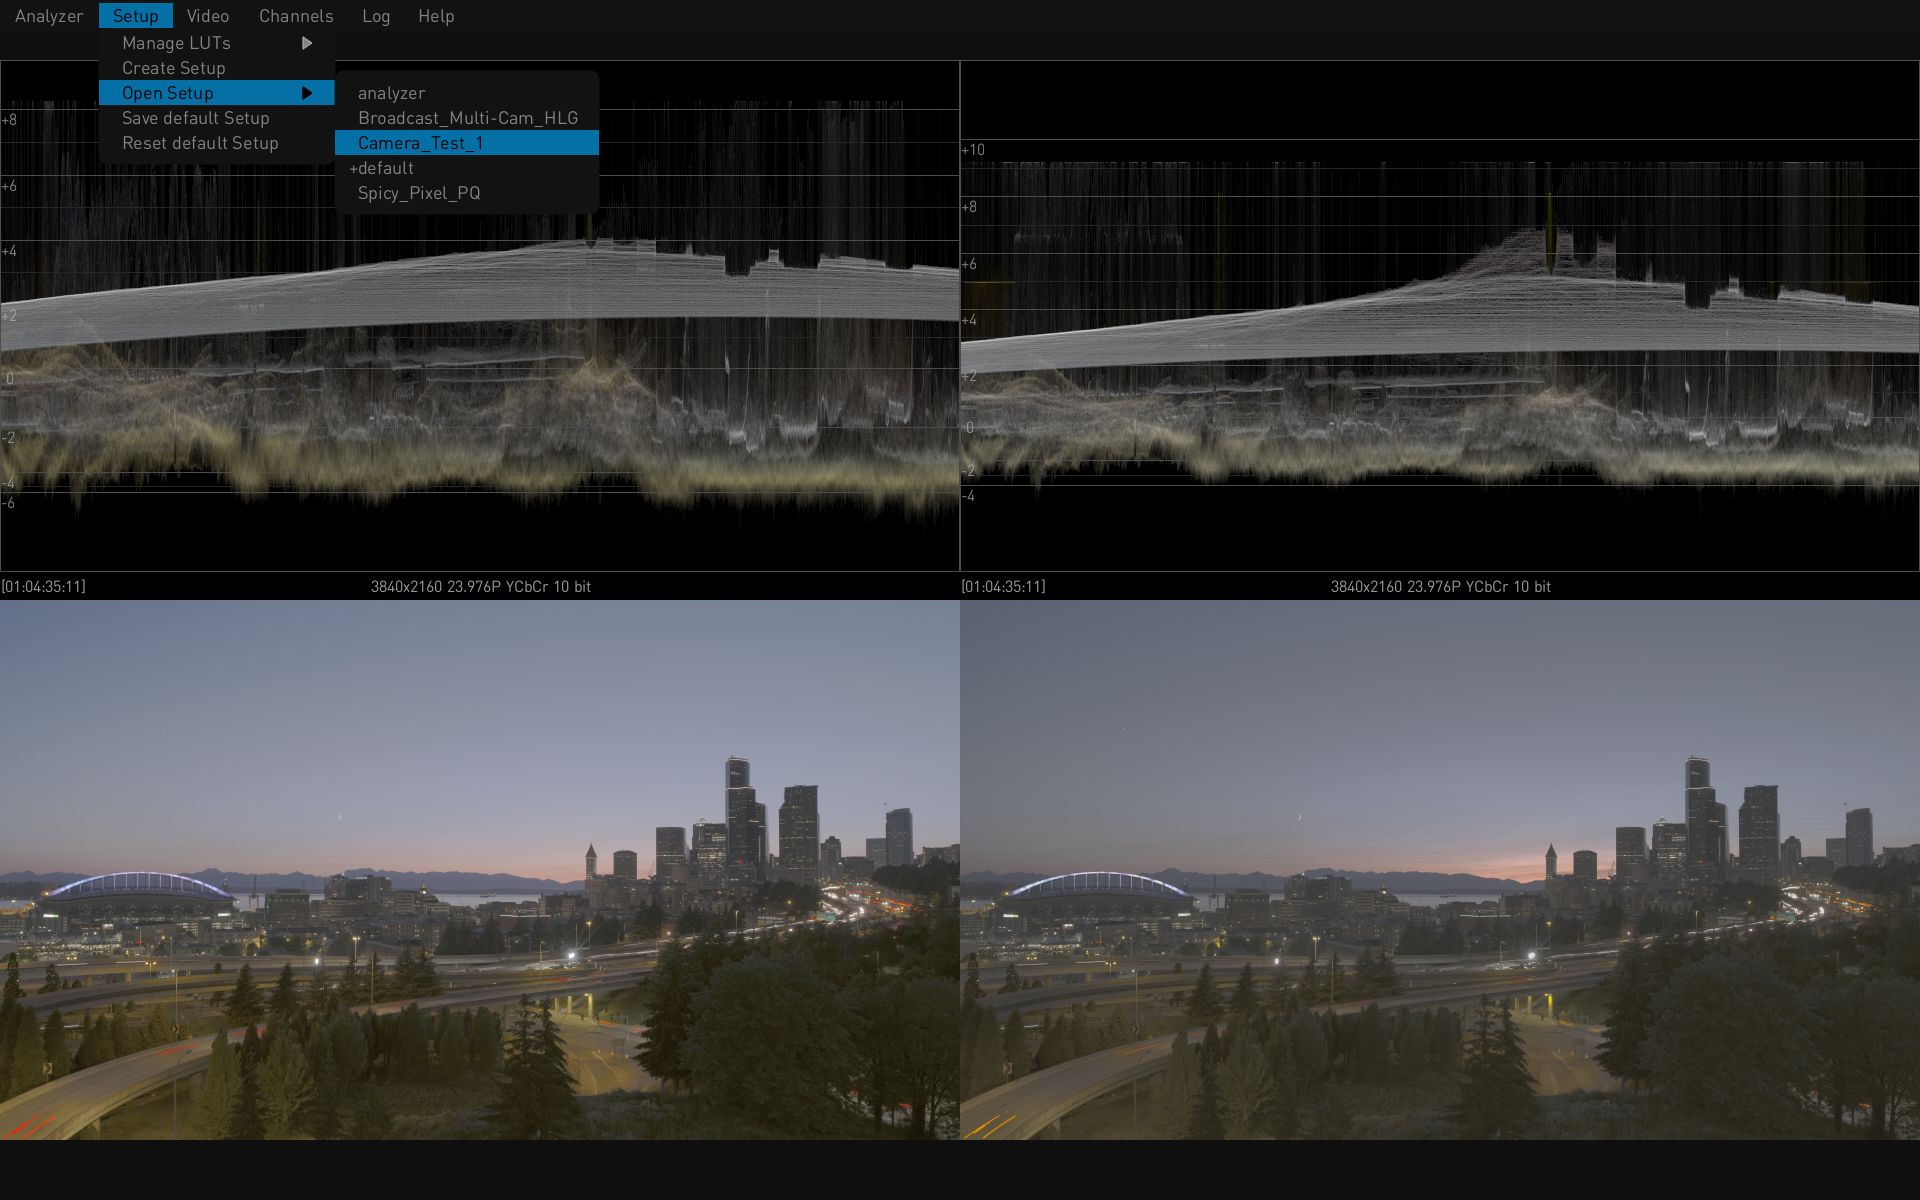
Task: Load the analyzer setup preset
Action: click(391, 93)
